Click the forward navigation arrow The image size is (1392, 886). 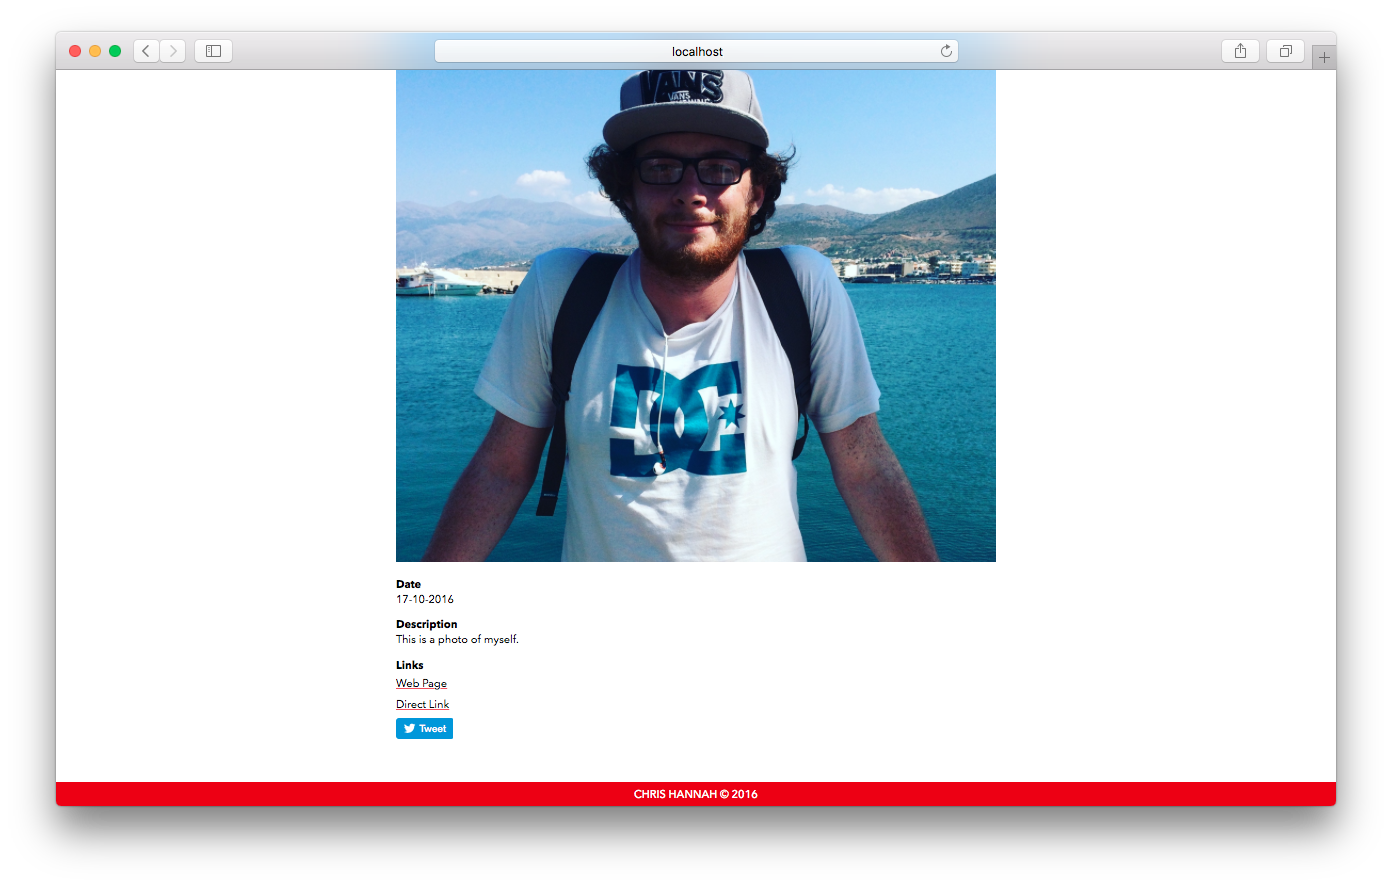click(173, 51)
